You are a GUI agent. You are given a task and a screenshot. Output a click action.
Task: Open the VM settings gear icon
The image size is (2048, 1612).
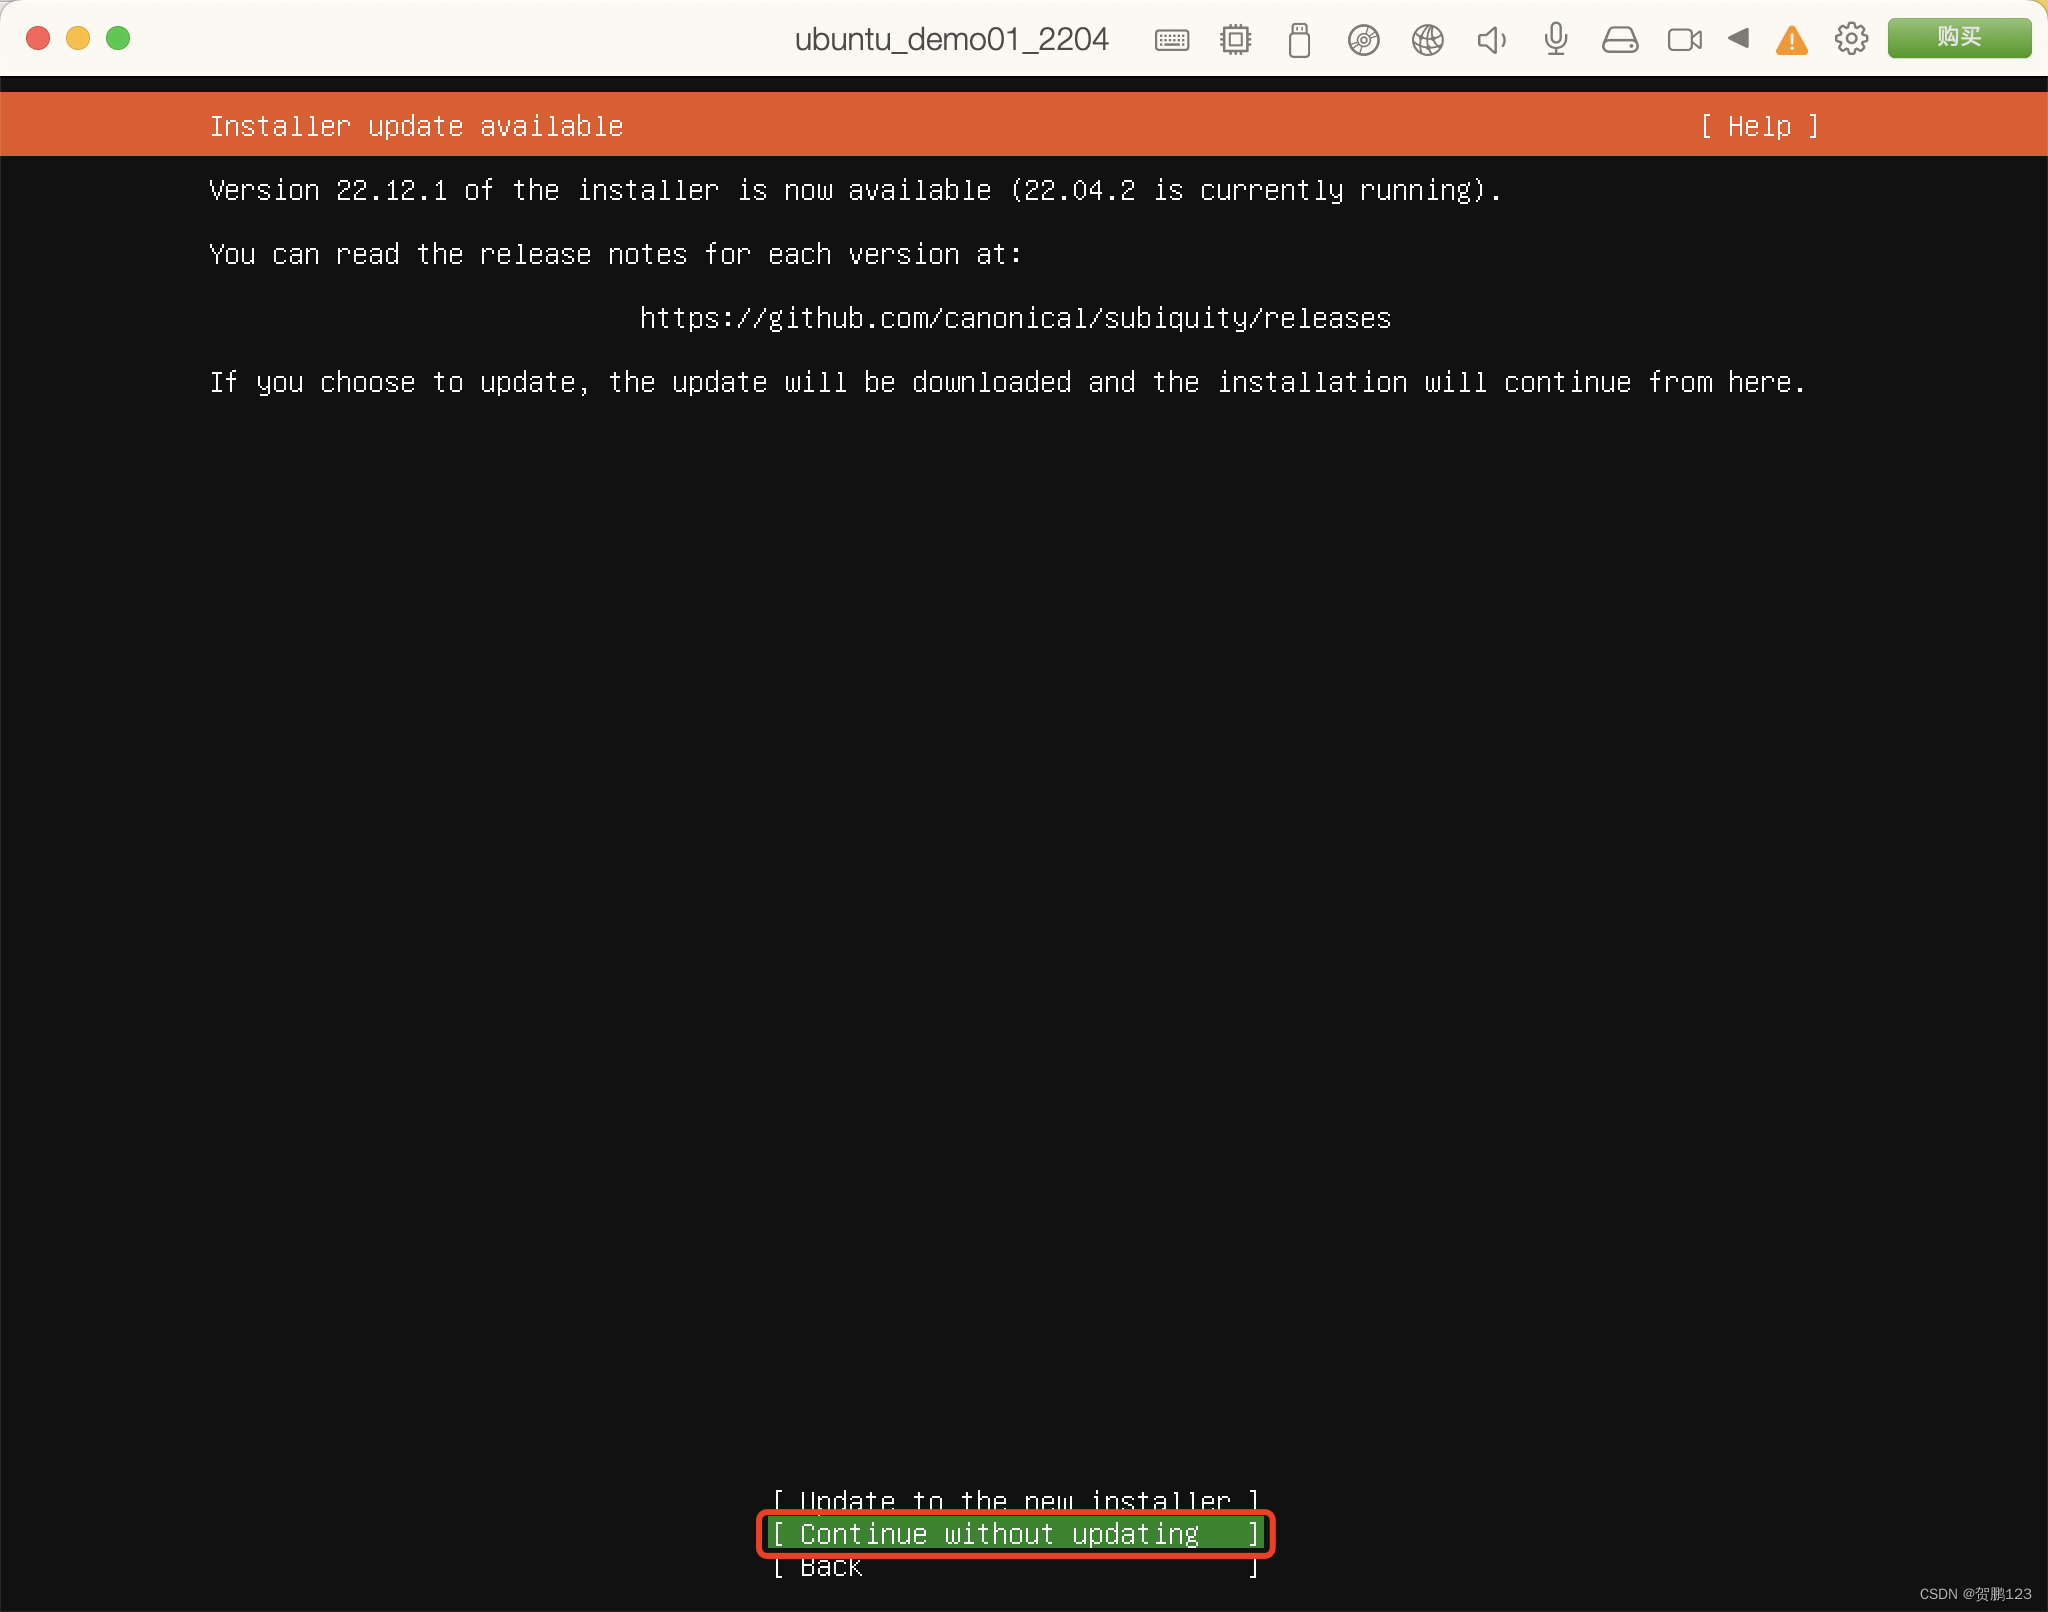point(1852,39)
